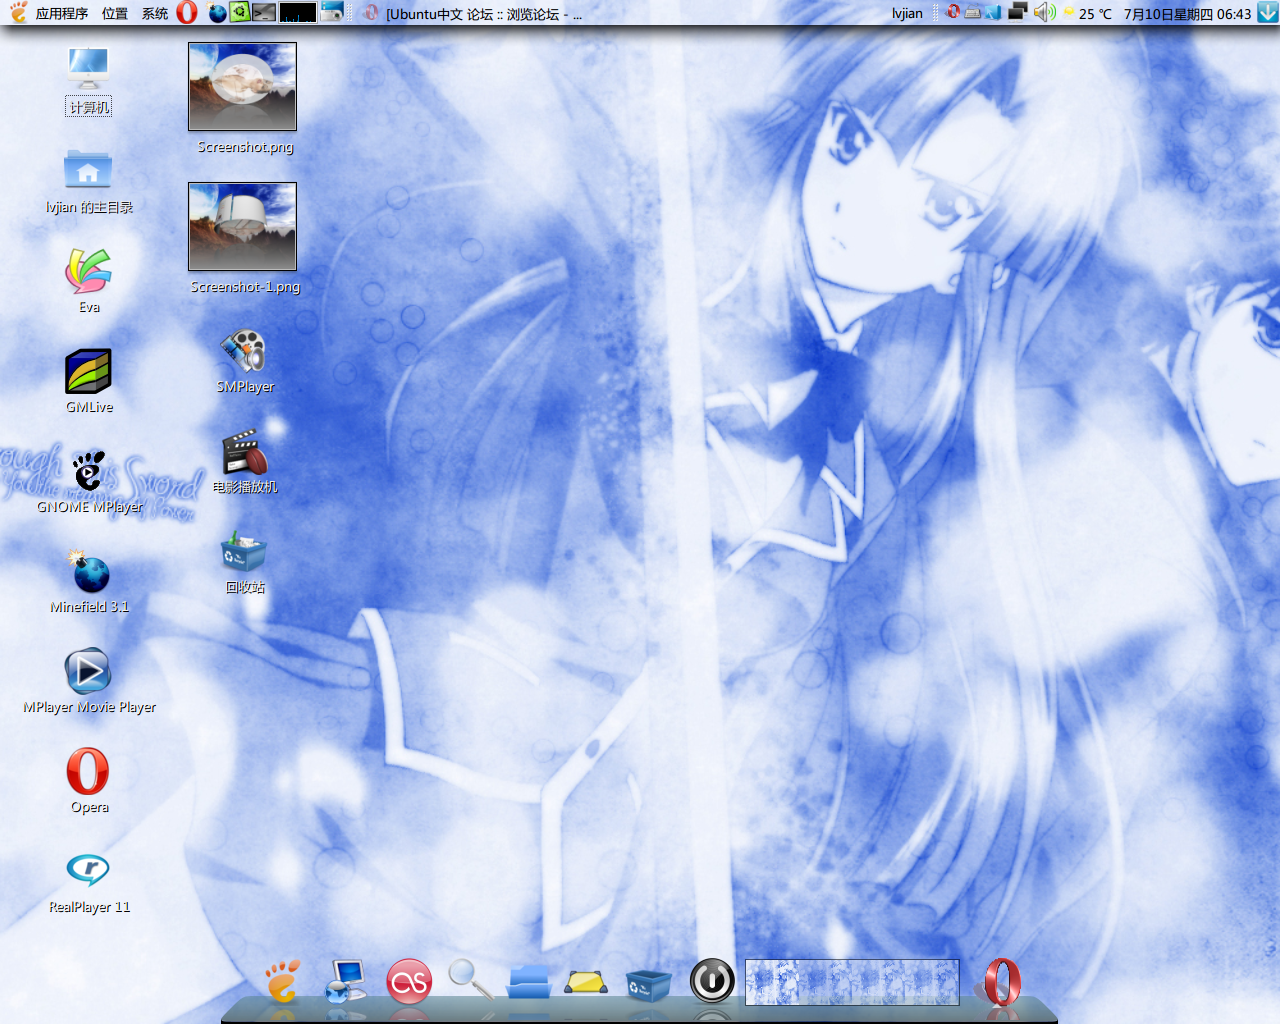This screenshot has width=1280, height=1024.
Task: Click blue download-arrow icon in panel corner
Action: pos(1268,13)
